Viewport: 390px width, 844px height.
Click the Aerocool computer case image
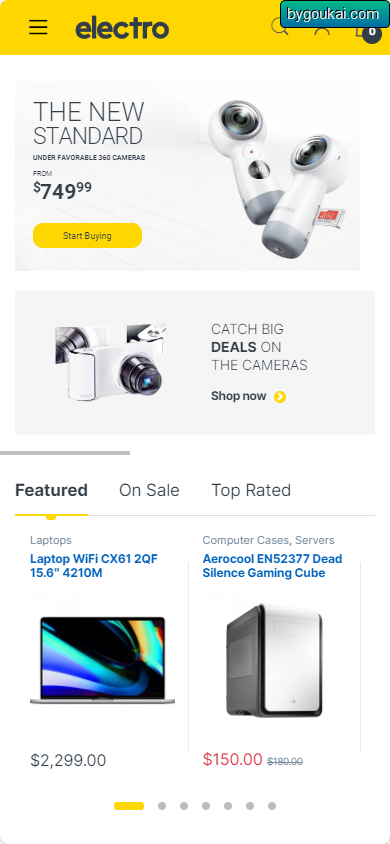274,661
